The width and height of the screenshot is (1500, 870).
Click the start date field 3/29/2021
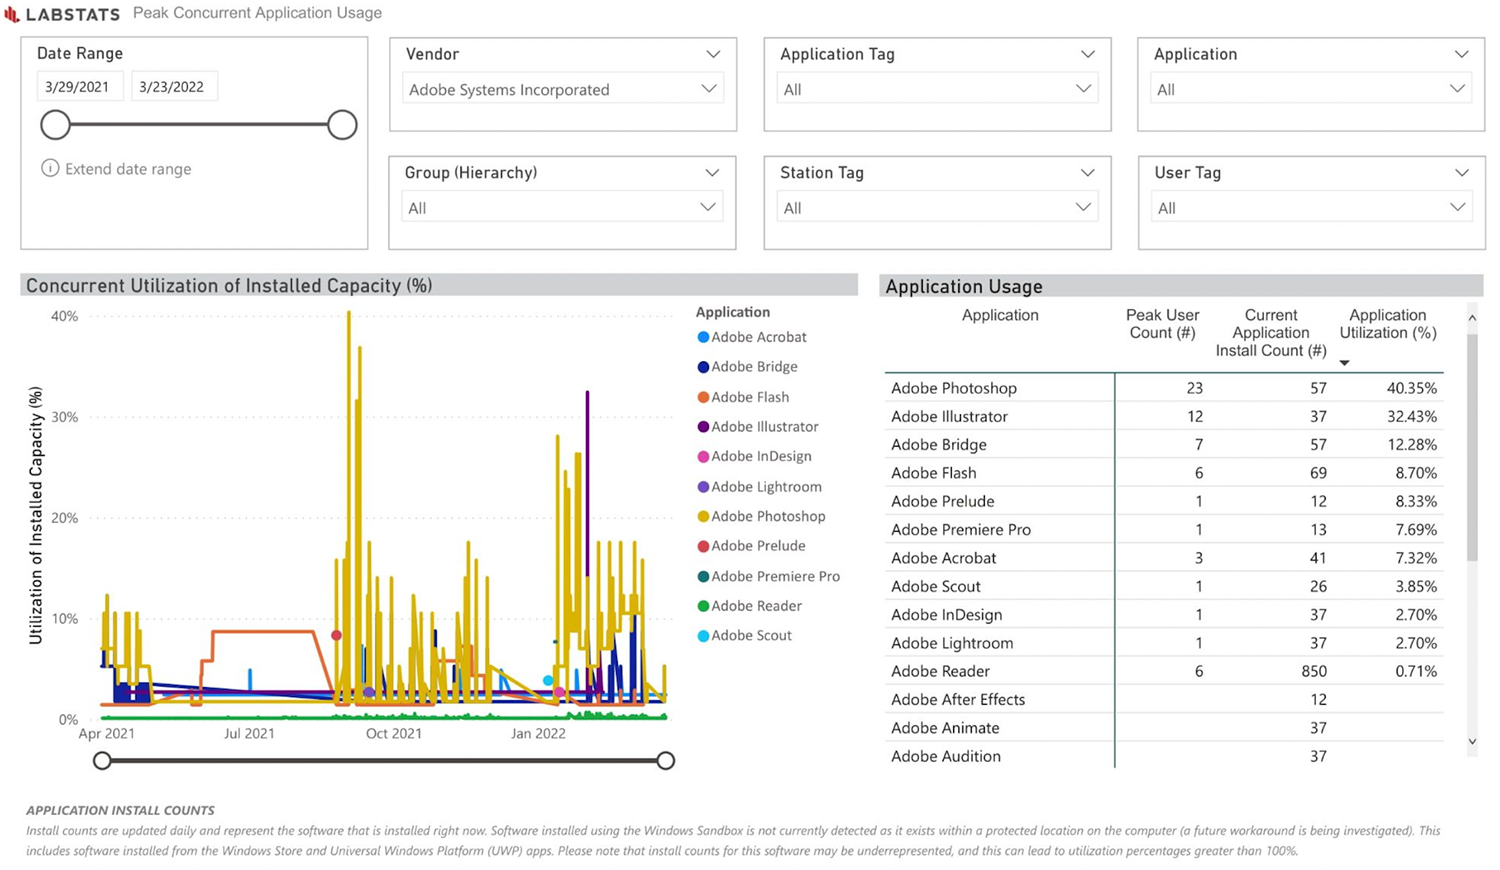point(80,87)
